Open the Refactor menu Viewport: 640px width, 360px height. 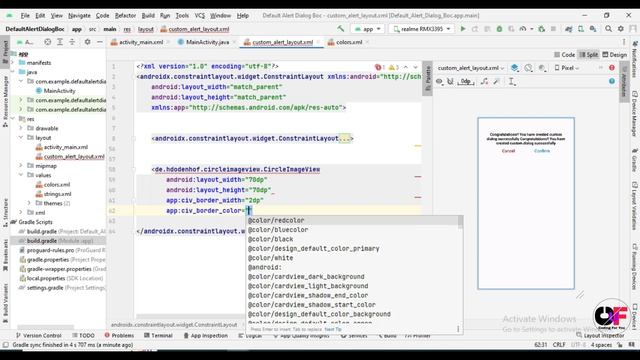pos(125,16)
